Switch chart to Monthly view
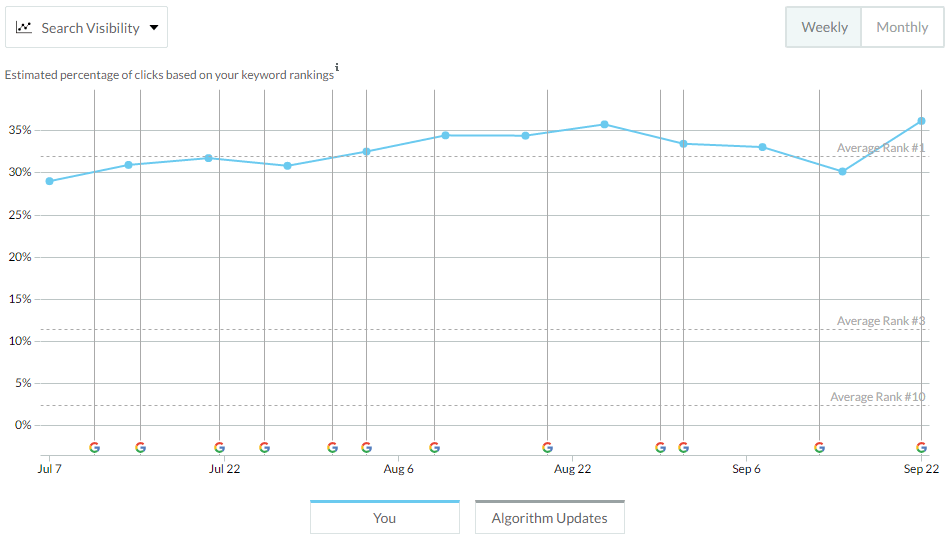 (902, 27)
